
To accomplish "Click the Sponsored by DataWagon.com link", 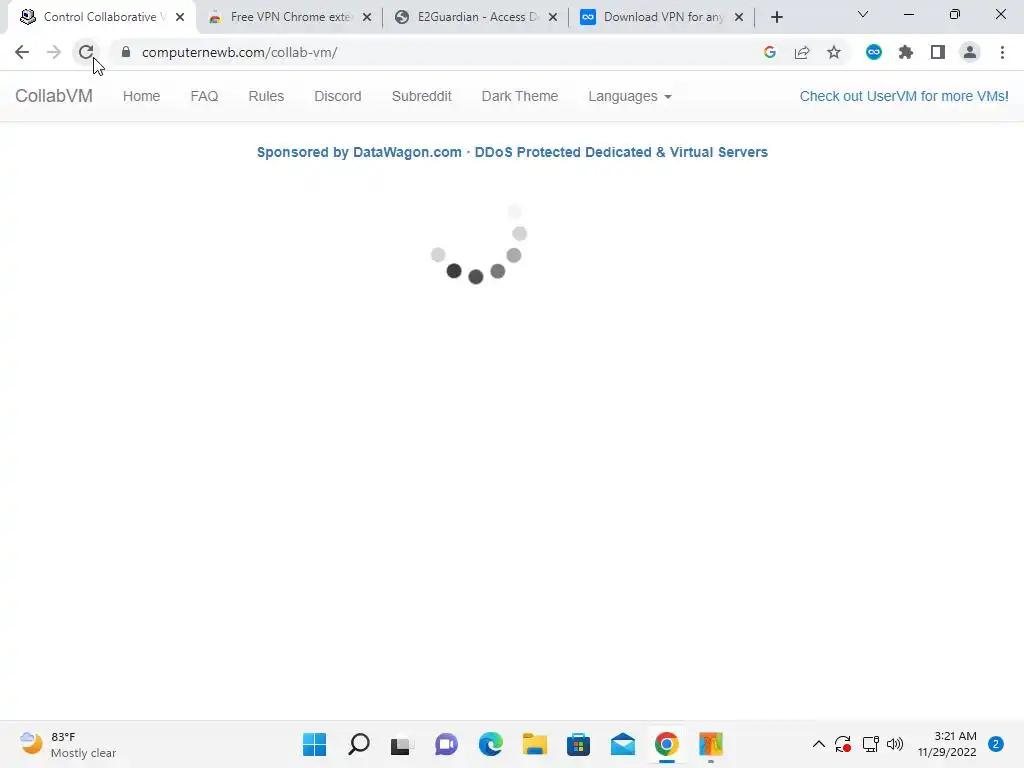I will pos(512,152).
